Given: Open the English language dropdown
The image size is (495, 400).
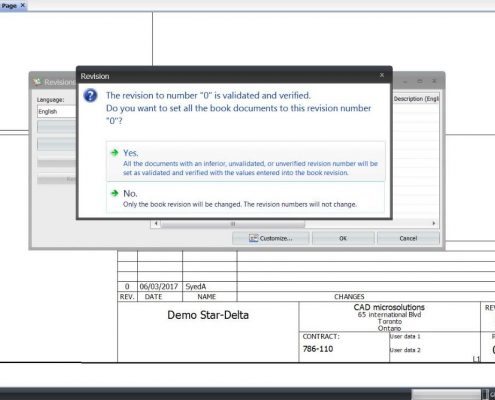Looking at the screenshot, I should [57, 111].
